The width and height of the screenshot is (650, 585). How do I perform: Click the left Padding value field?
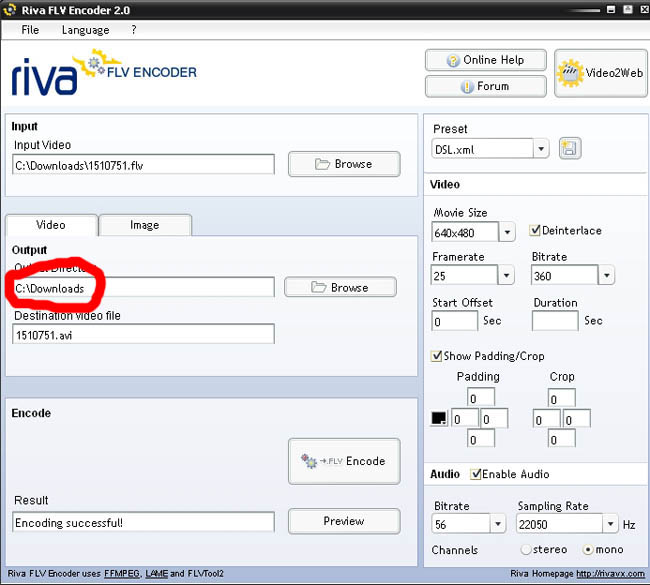coord(465,419)
